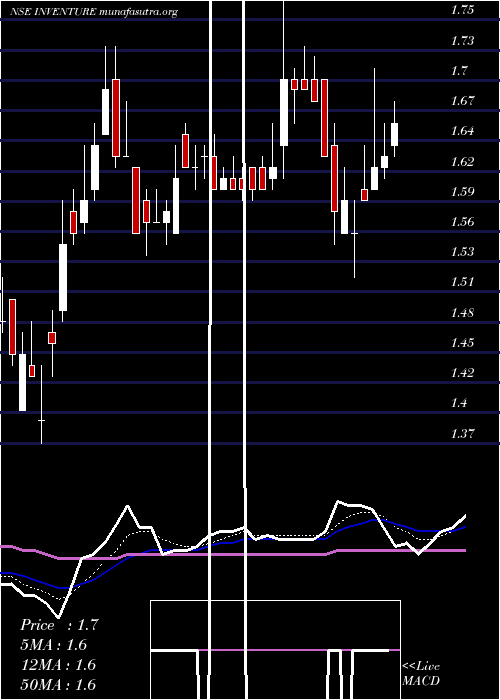Click the '<<Live MACD' label
The height and width of the screenshot is (700, 500).
[x=421, y=674]
